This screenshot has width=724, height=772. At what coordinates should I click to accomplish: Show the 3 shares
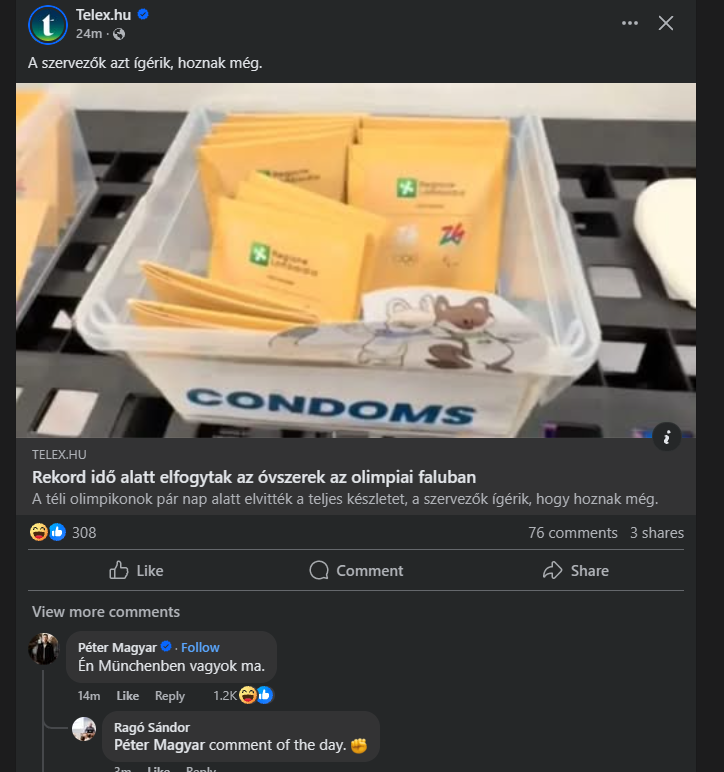(656, 533)
